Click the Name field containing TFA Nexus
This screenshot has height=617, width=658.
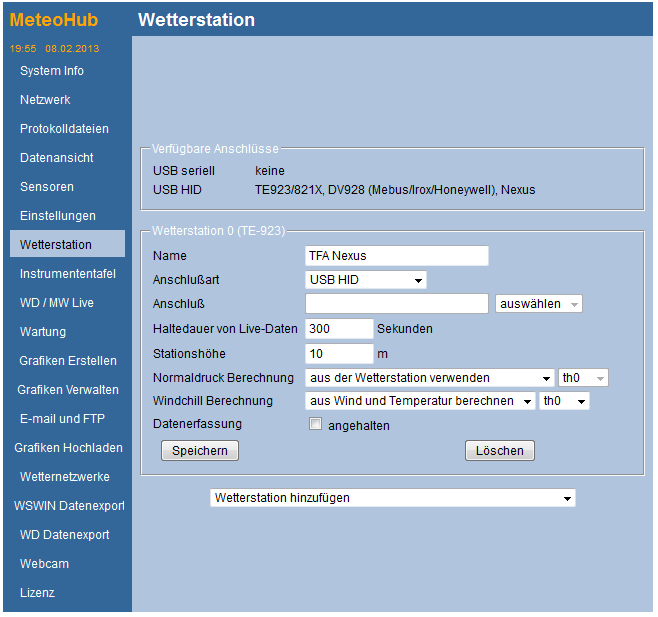click(x=397, y=256)
